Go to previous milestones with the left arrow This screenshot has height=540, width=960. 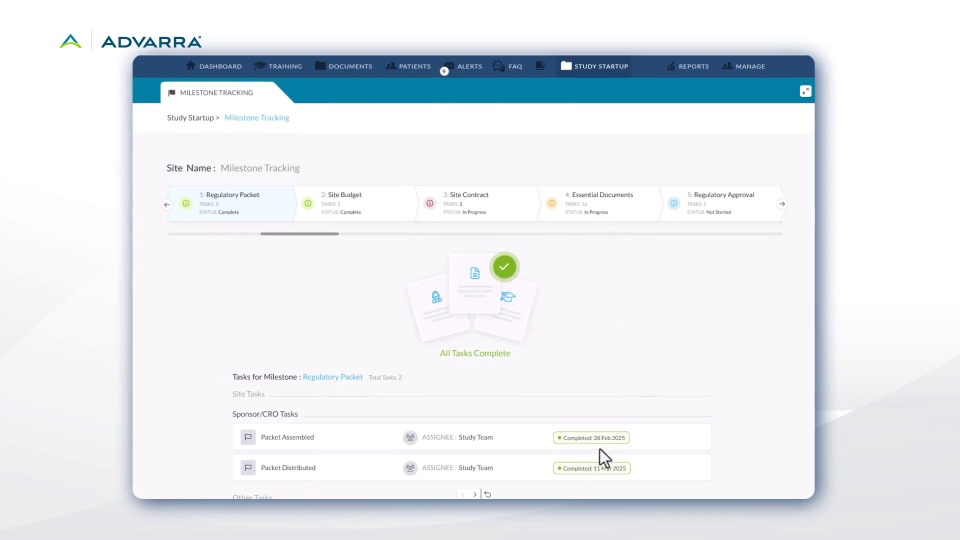pos(167,204)
